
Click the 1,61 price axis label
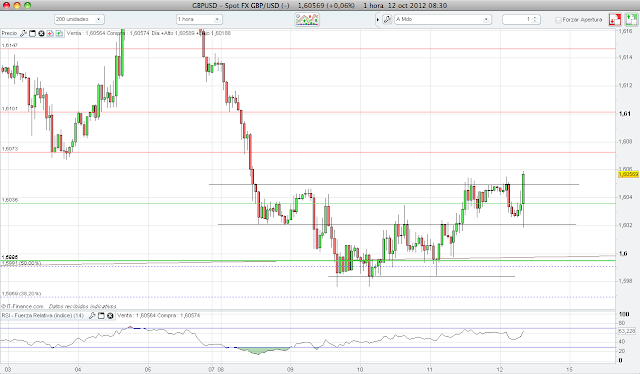[624, 114]
